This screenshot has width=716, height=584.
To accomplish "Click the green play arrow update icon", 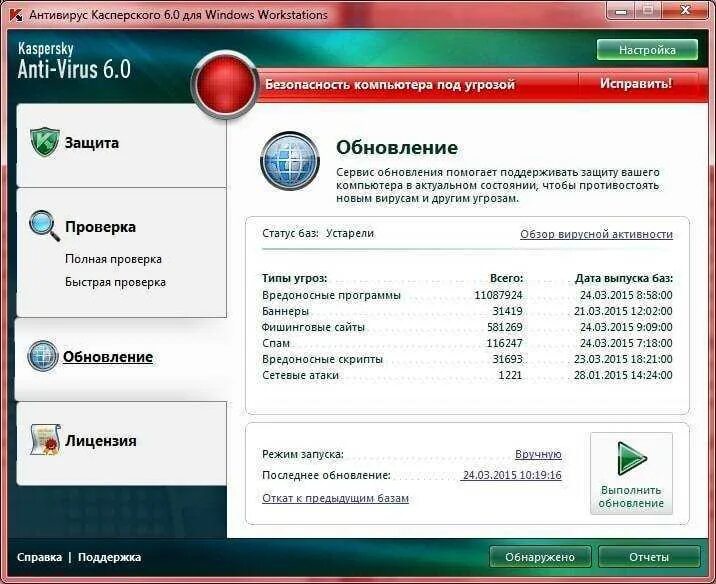I will click(632, 458).
